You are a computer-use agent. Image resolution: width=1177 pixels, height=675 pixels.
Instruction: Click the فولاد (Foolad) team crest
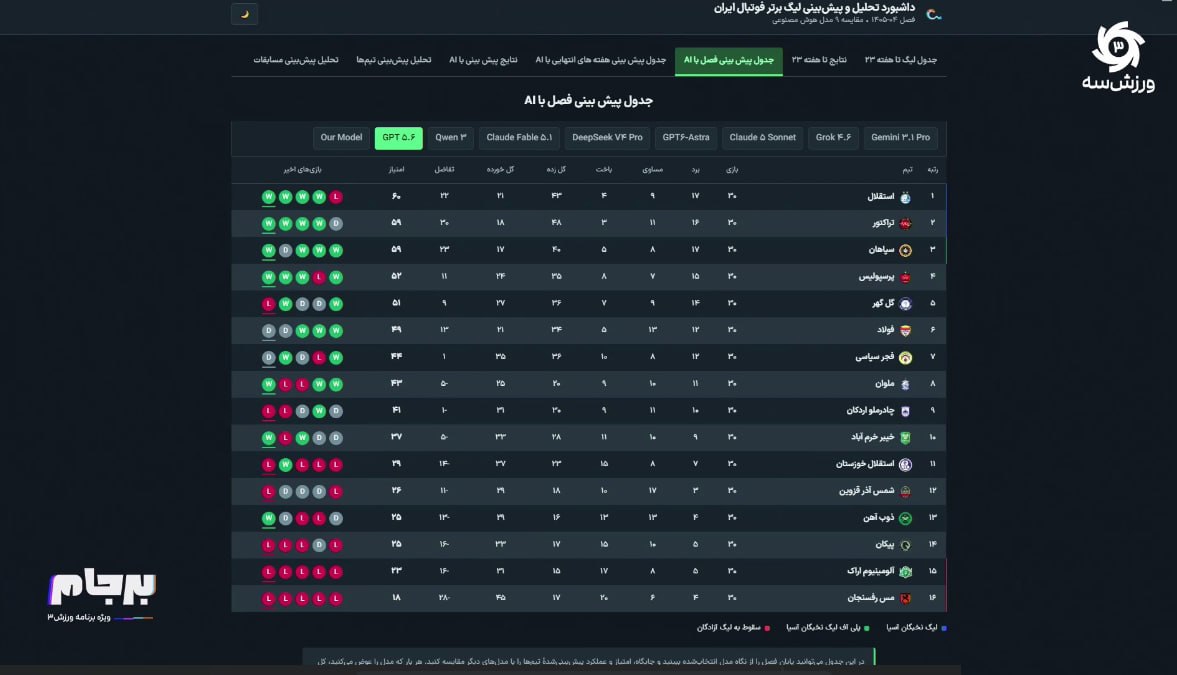coord(905,330)
